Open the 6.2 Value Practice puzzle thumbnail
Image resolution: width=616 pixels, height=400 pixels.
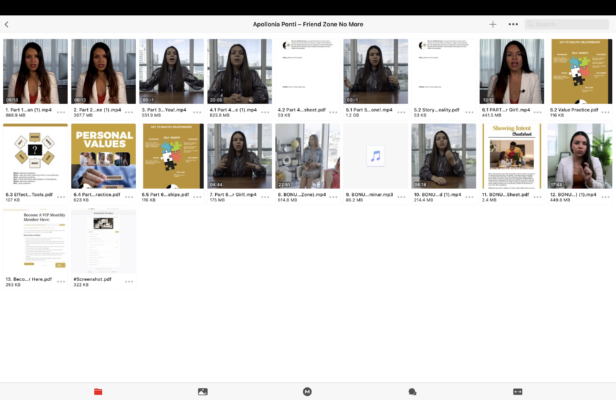point(580,72)
